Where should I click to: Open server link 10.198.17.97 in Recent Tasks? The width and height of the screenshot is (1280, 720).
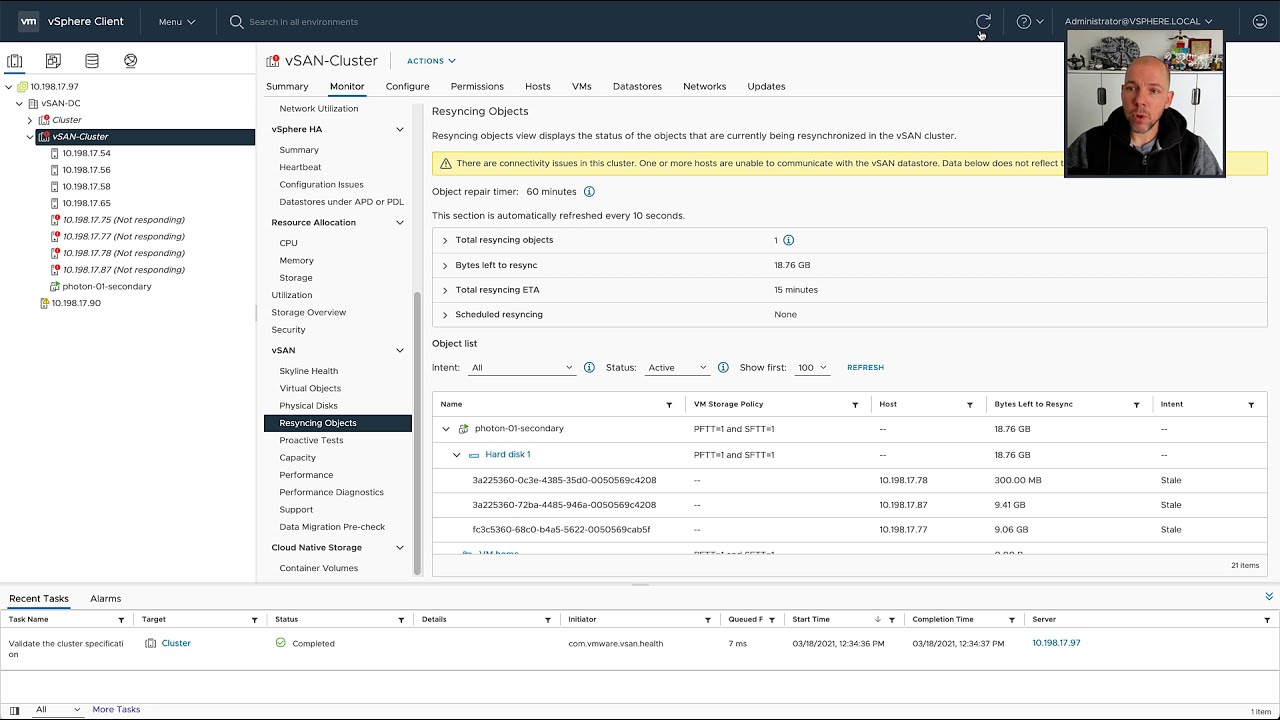(1056, 643)
